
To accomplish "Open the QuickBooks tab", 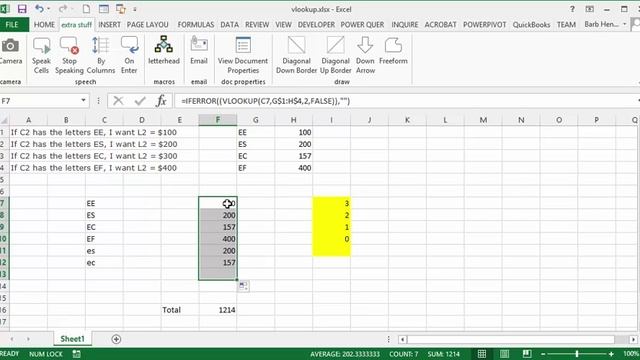I will [531, 24].
